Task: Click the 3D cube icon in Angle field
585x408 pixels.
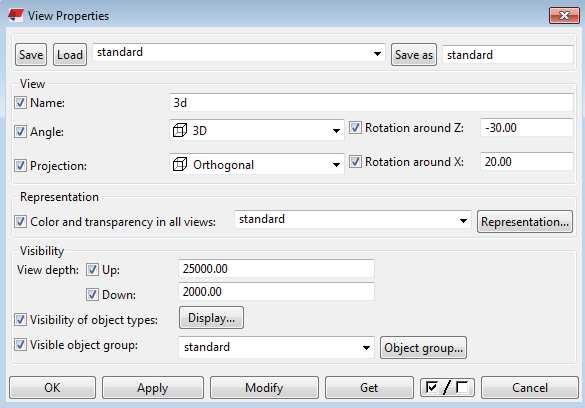Action: click(x=180, y=130)
